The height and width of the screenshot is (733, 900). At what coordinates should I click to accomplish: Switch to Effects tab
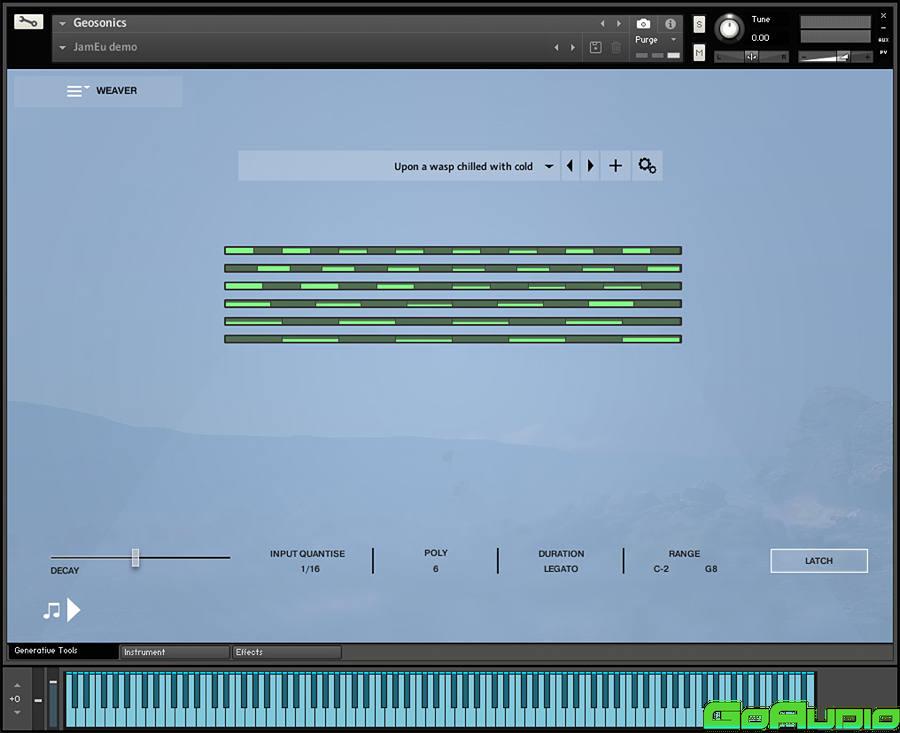286,652
